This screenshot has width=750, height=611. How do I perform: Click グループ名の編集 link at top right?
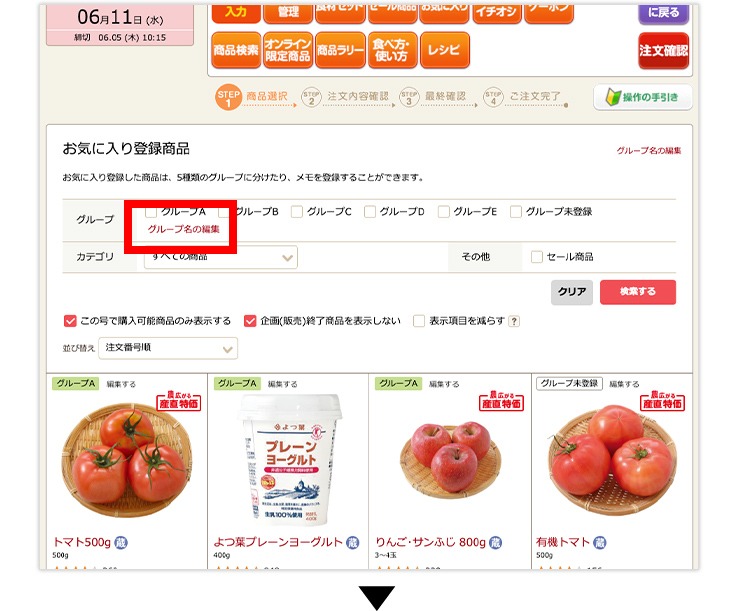(x=649, y=151)
